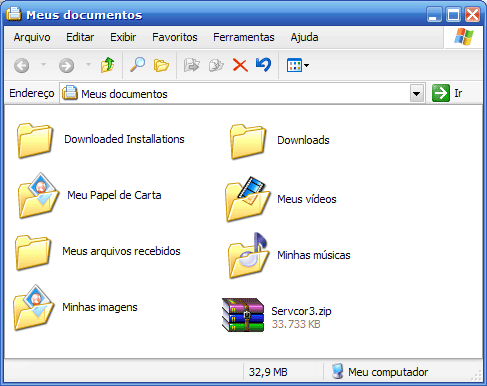The image size is (487, 386).
Task: Open the Search magnifier tool
Action: tap(137, 65)
